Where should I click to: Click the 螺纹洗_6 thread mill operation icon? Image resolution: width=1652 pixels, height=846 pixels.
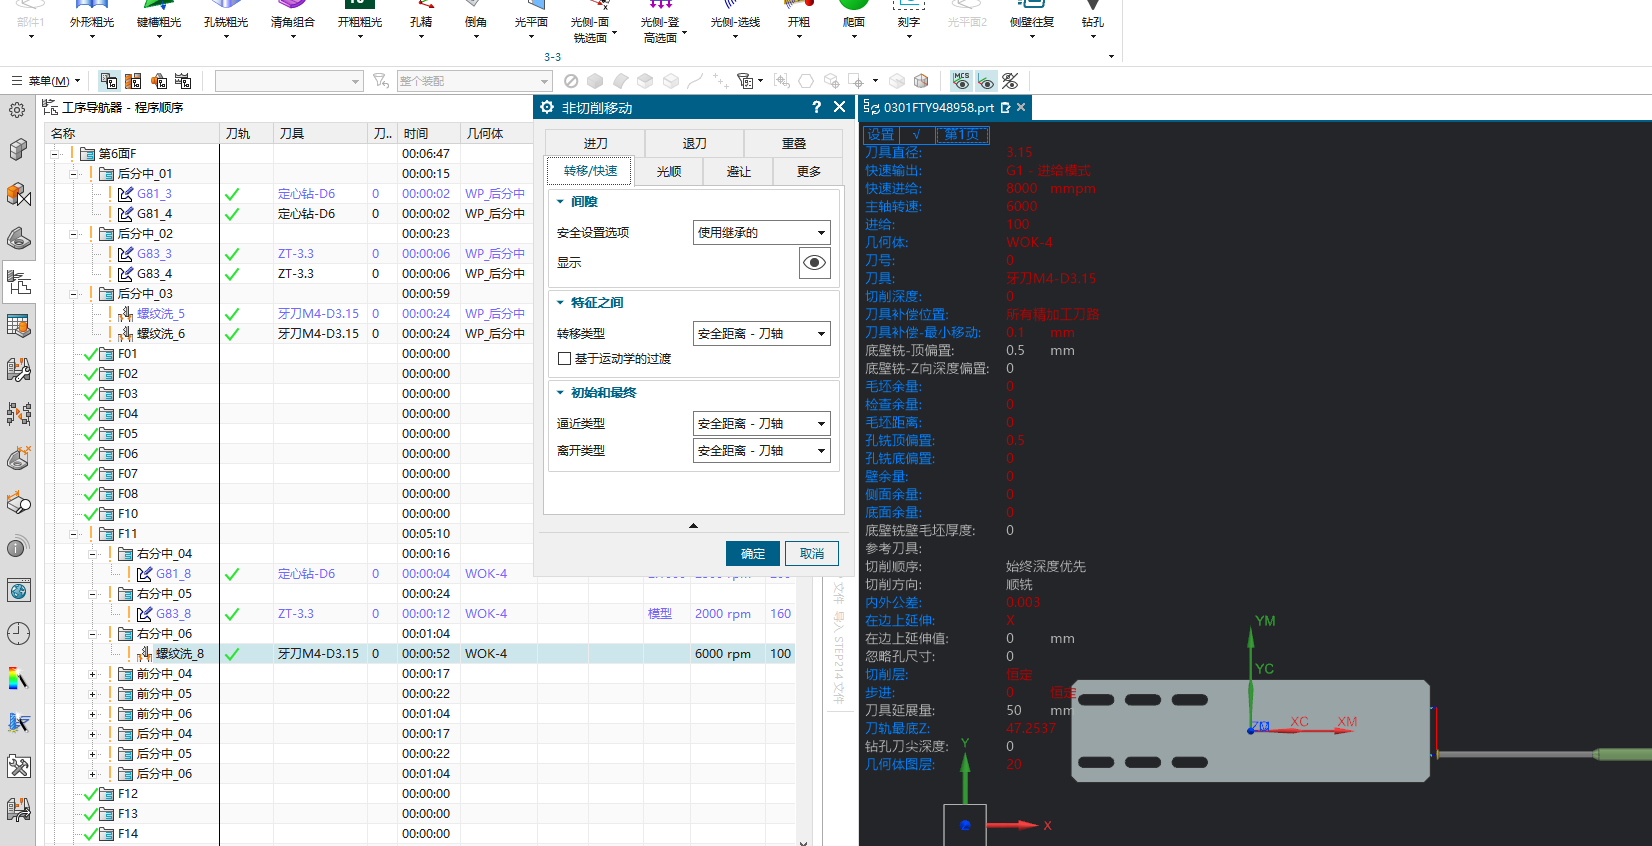click(x=125, y=334)
